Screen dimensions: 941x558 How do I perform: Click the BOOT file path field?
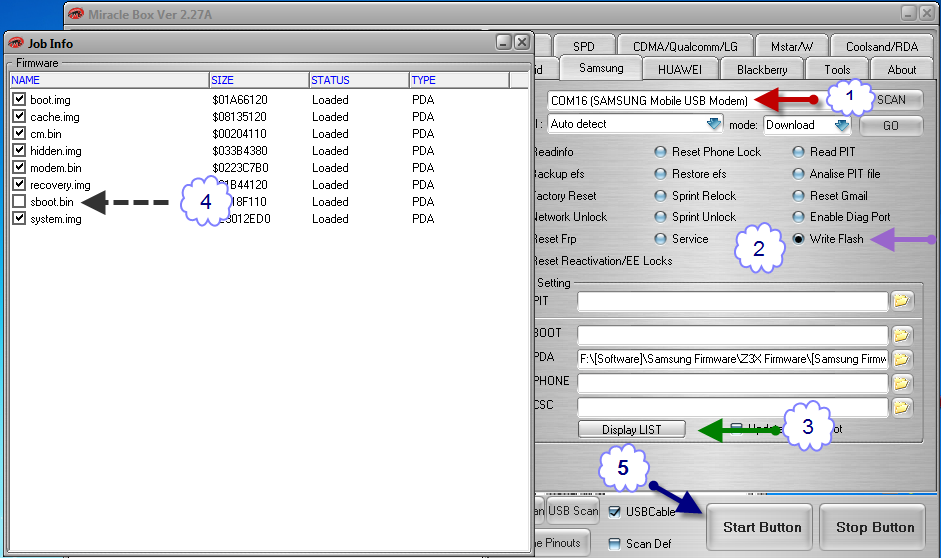point(732,335)
